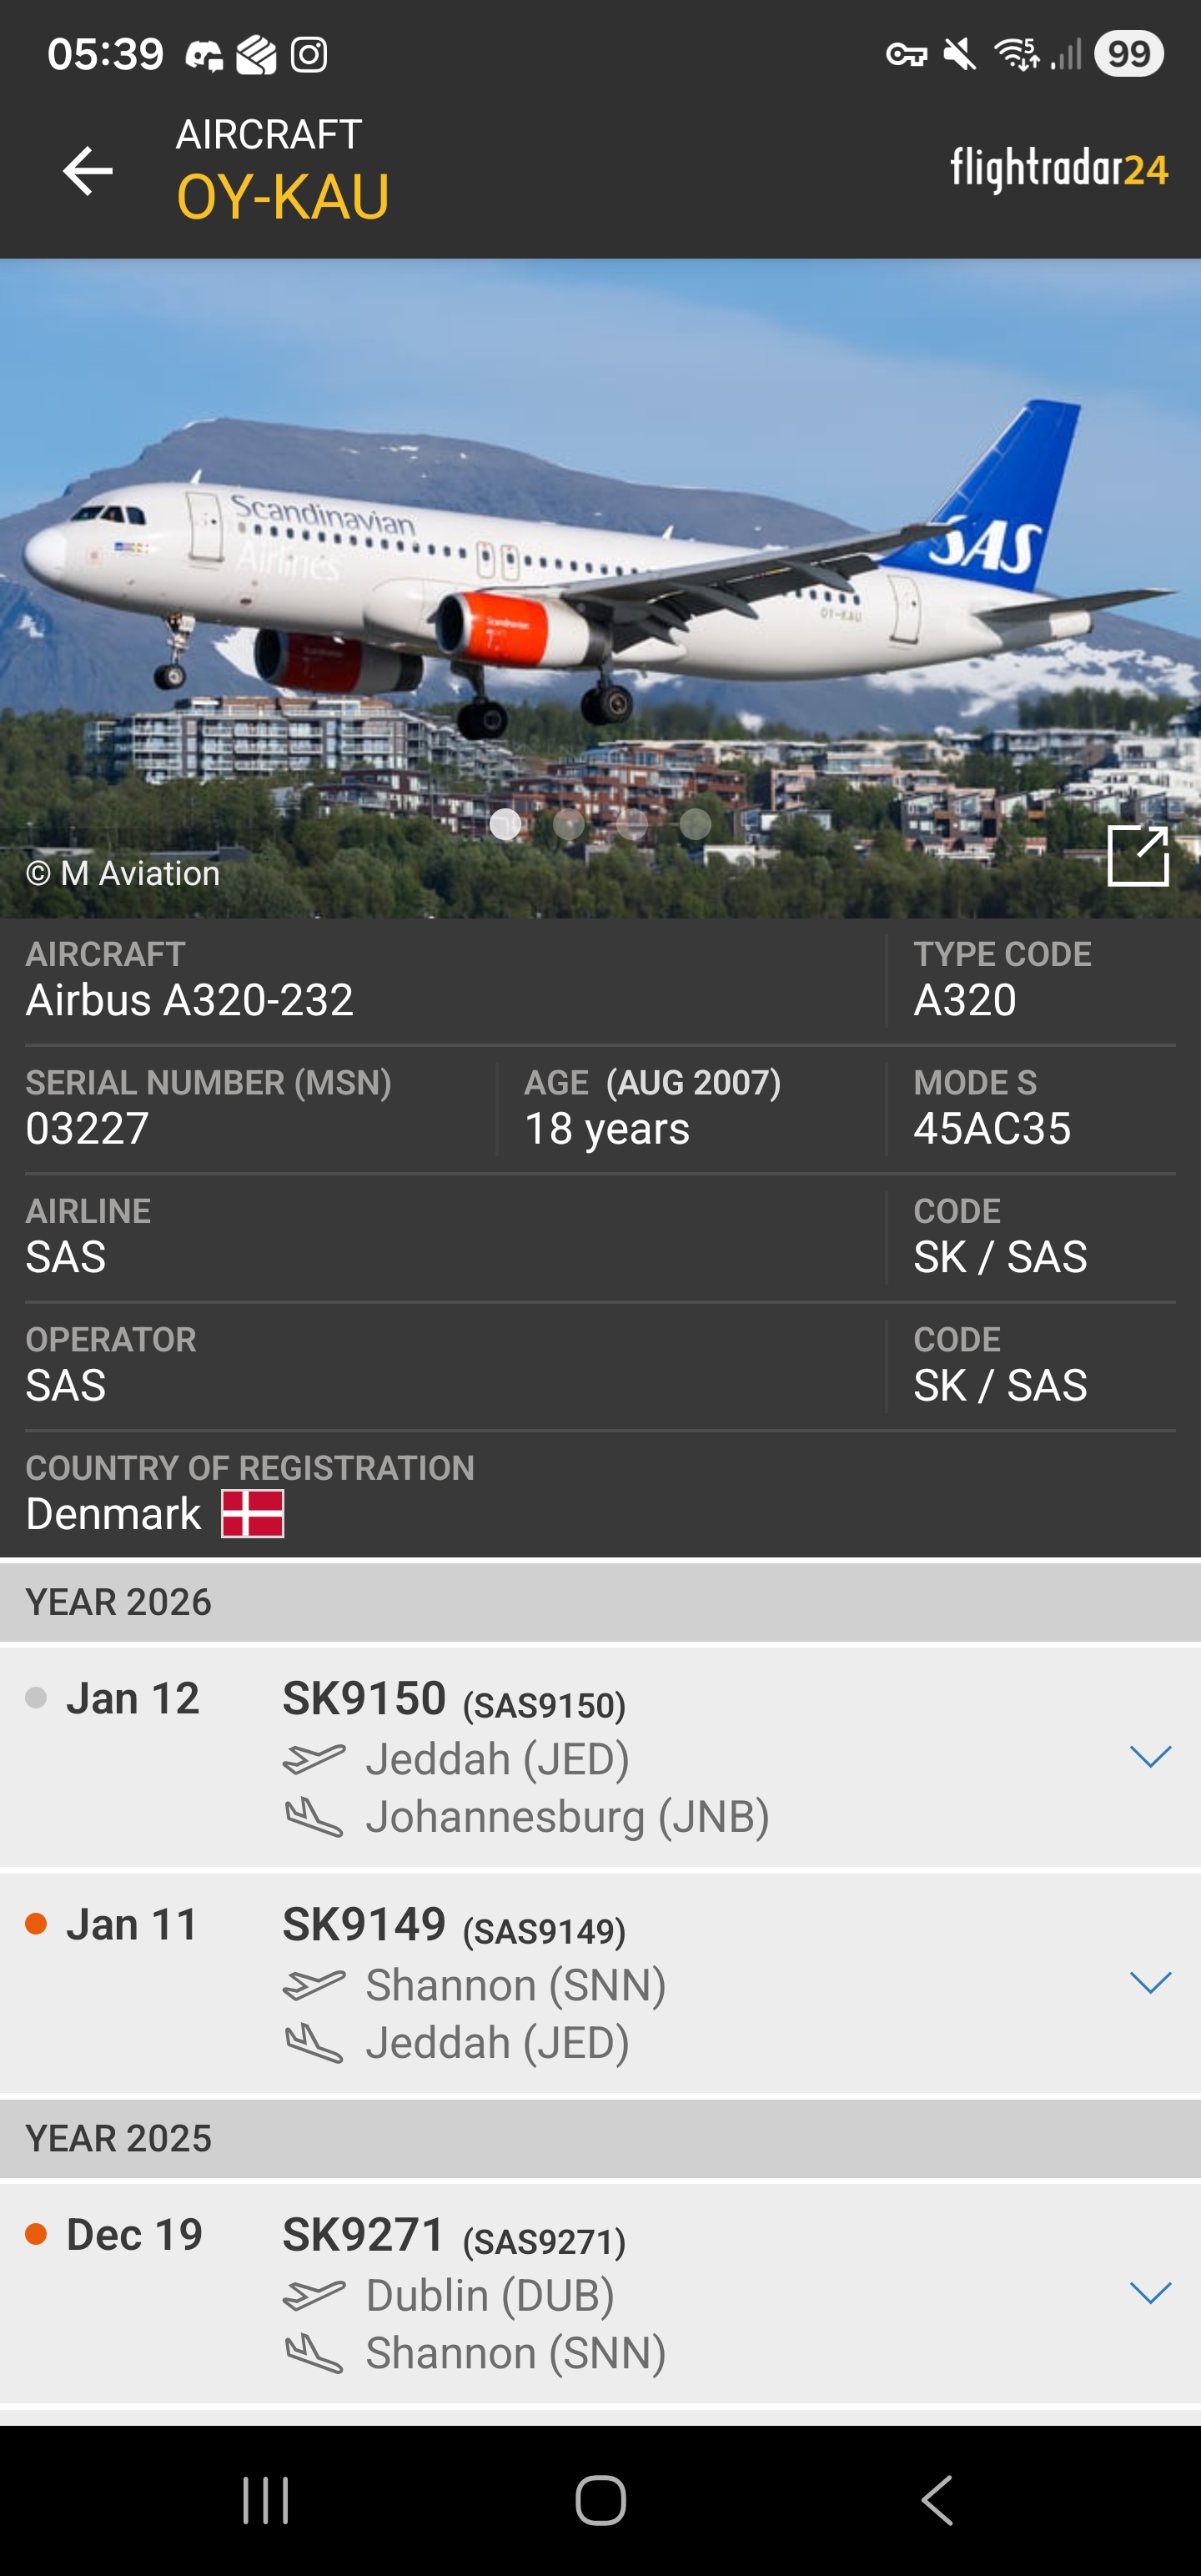Switch to the second photo carousel dot
Viewport: 1201px width, 2576px height.
coord(569,824)
